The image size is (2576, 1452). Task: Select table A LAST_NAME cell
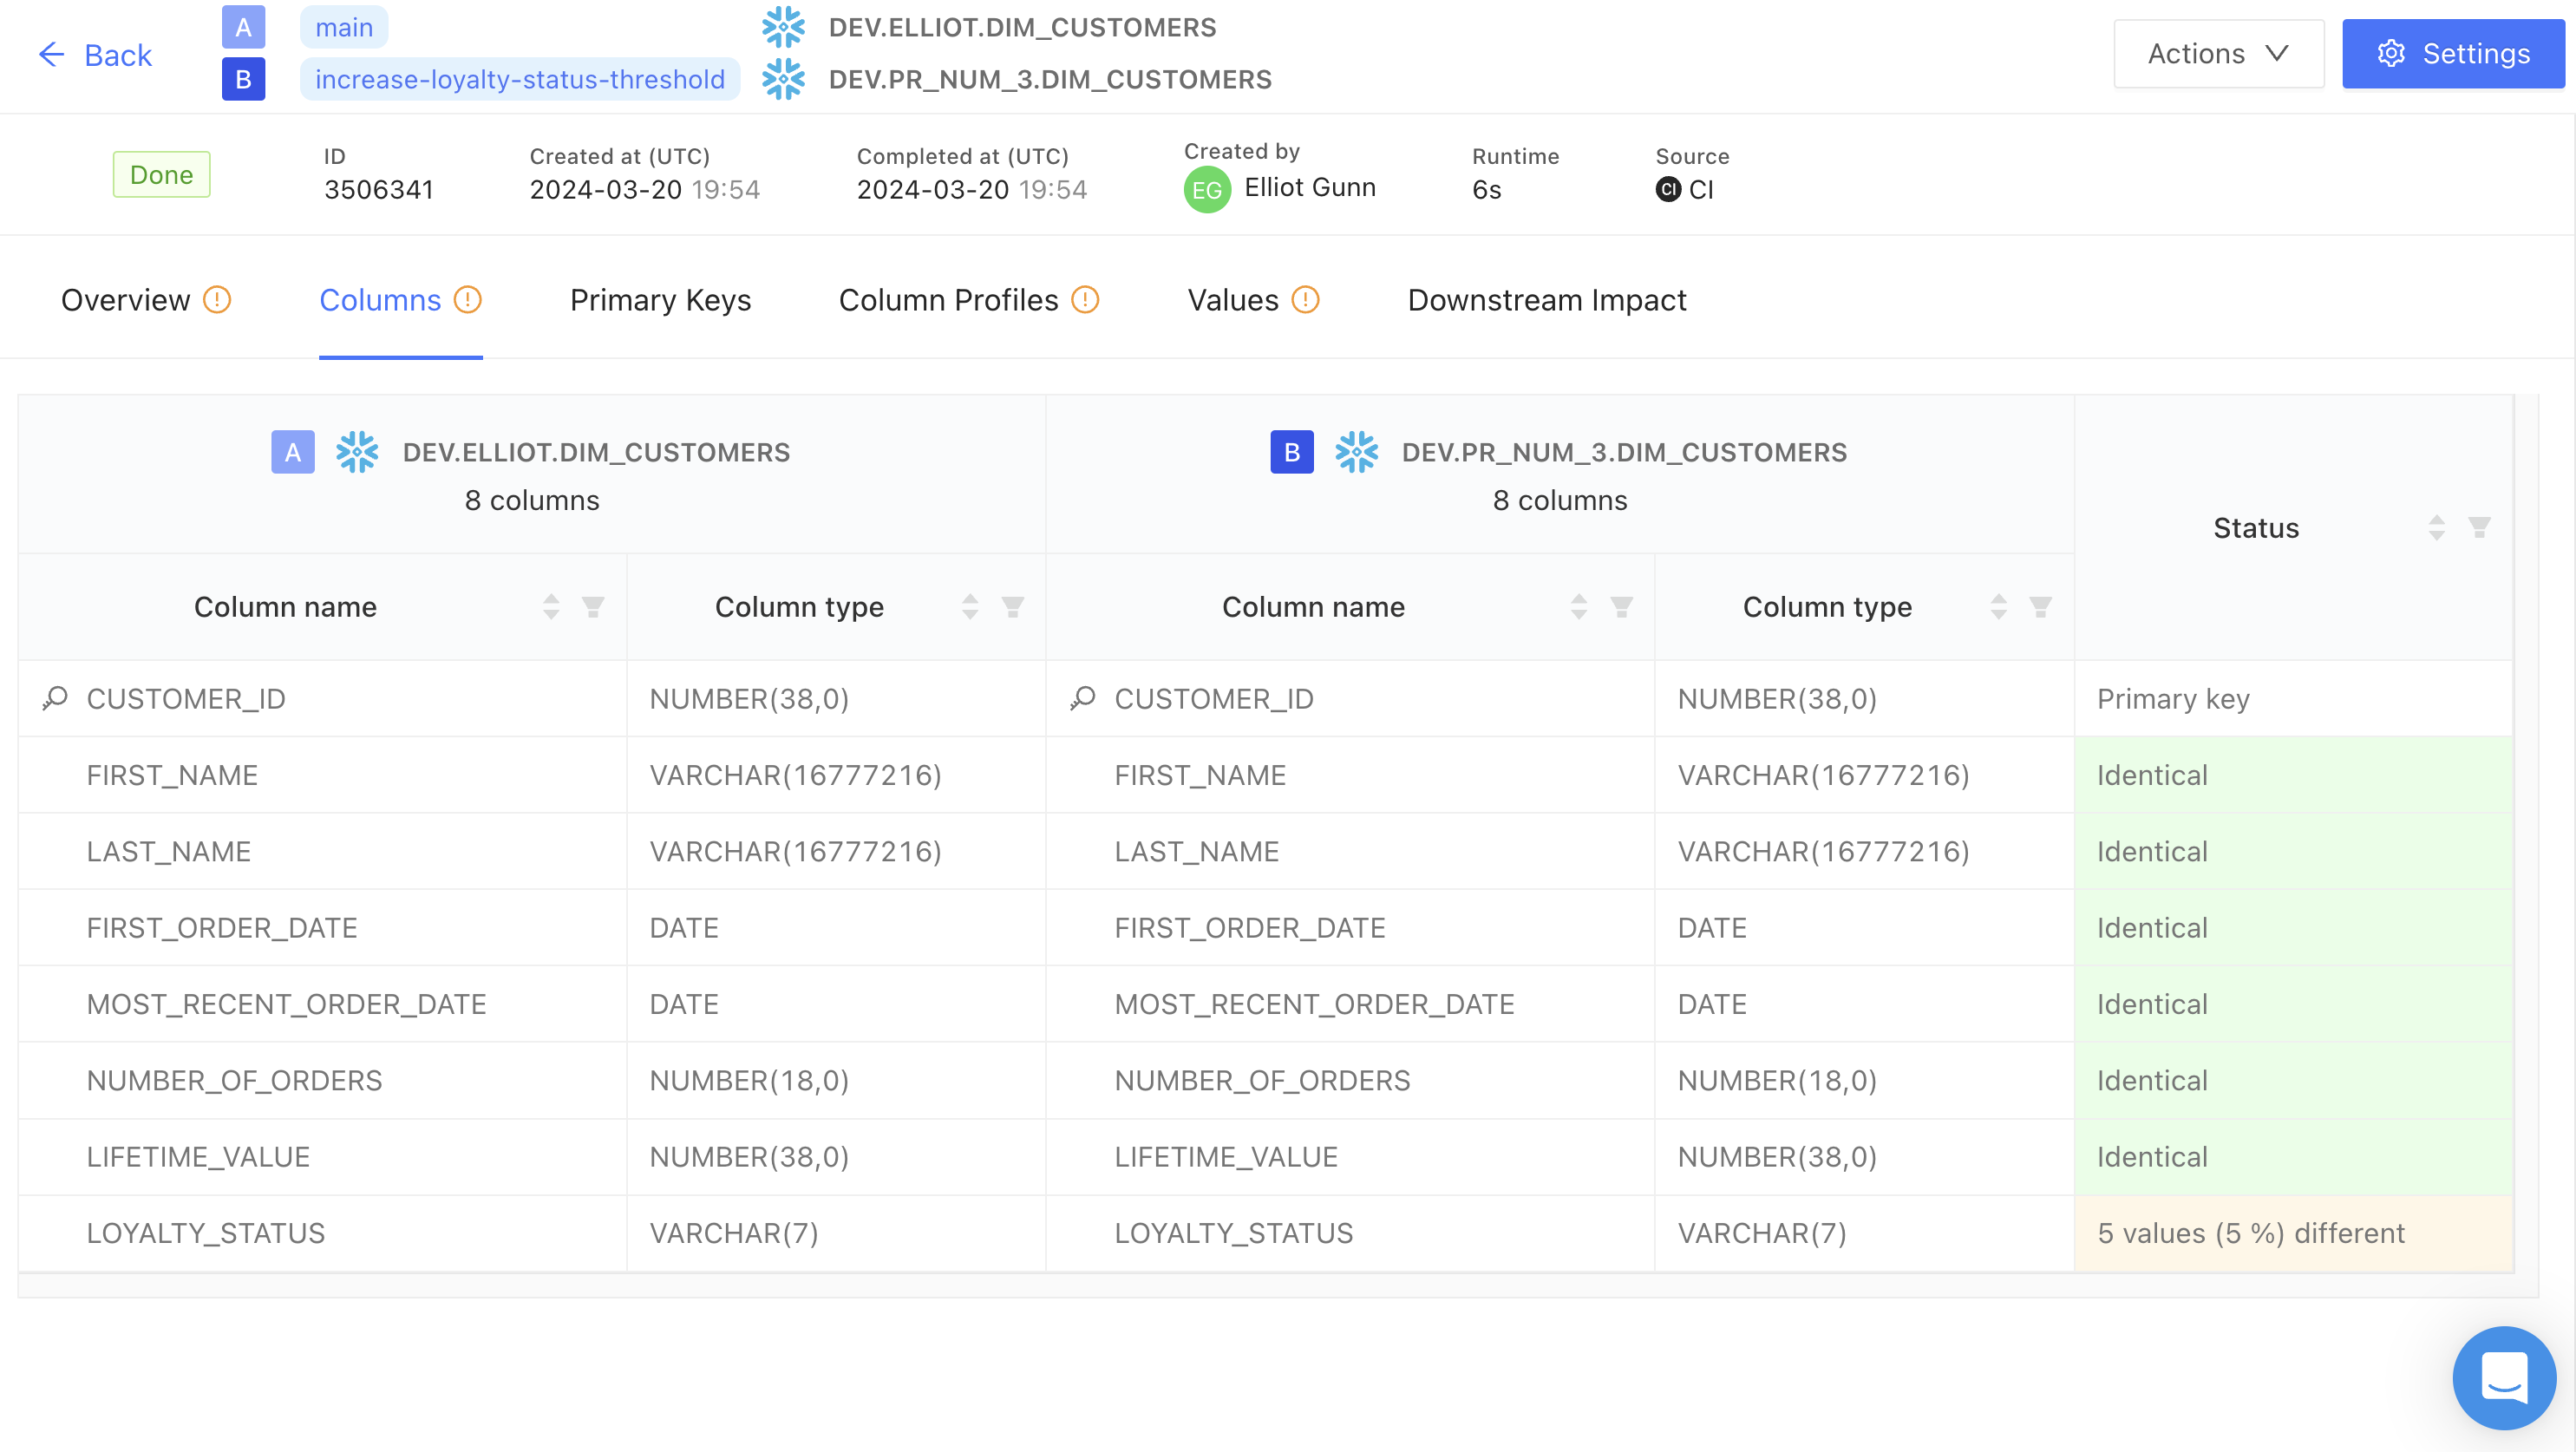[322, 851]
